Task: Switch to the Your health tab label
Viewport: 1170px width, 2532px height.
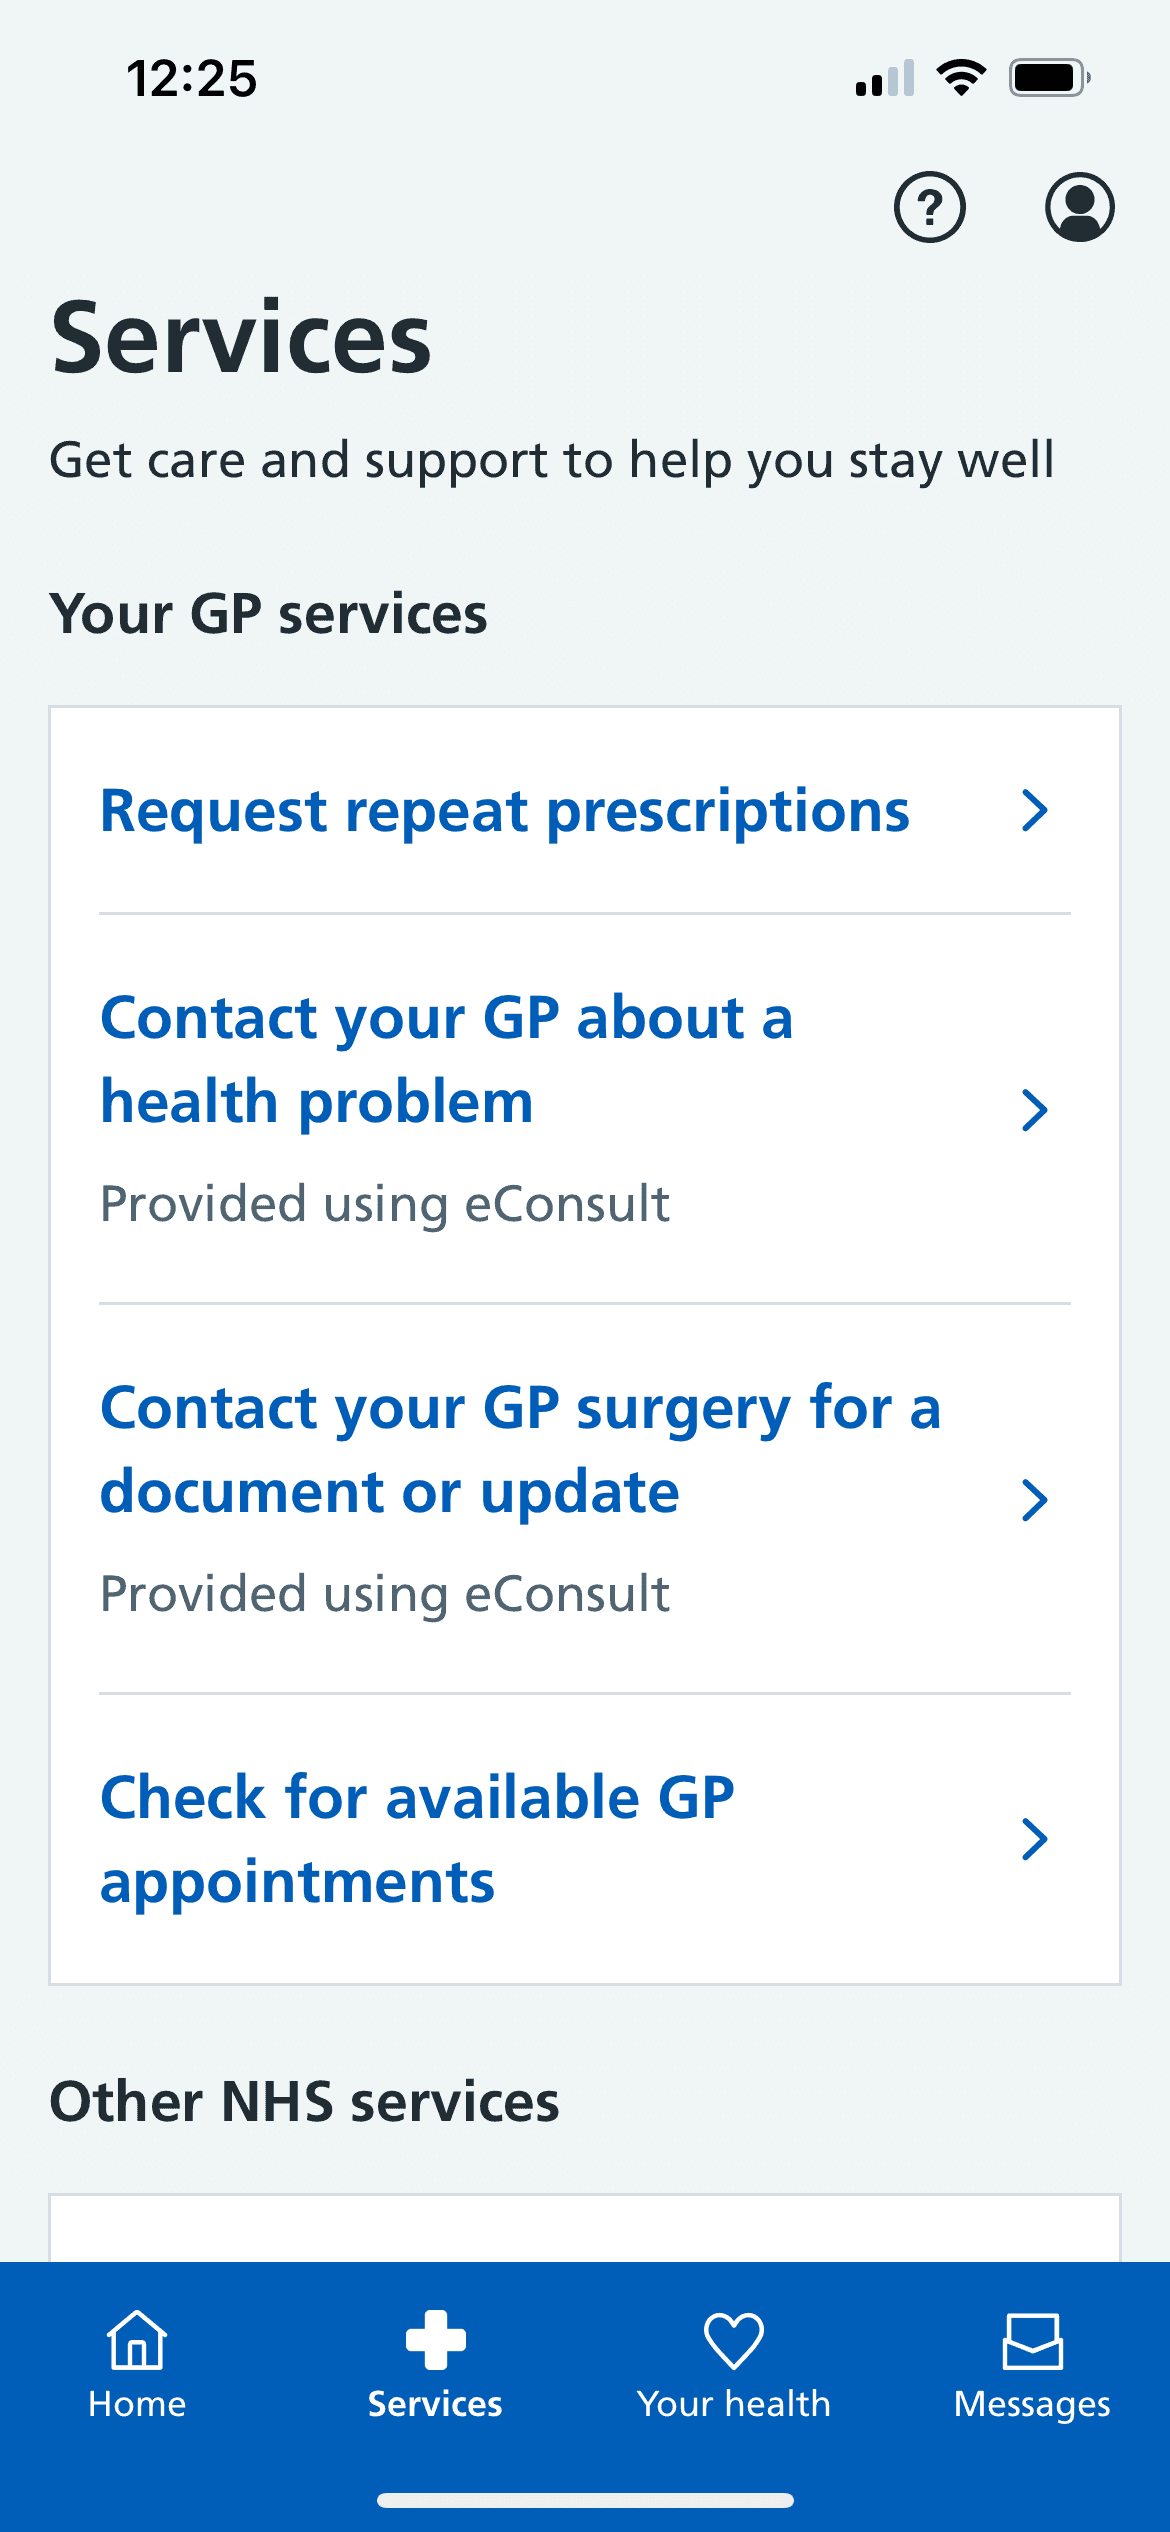Action: [x=734, y=2404]
